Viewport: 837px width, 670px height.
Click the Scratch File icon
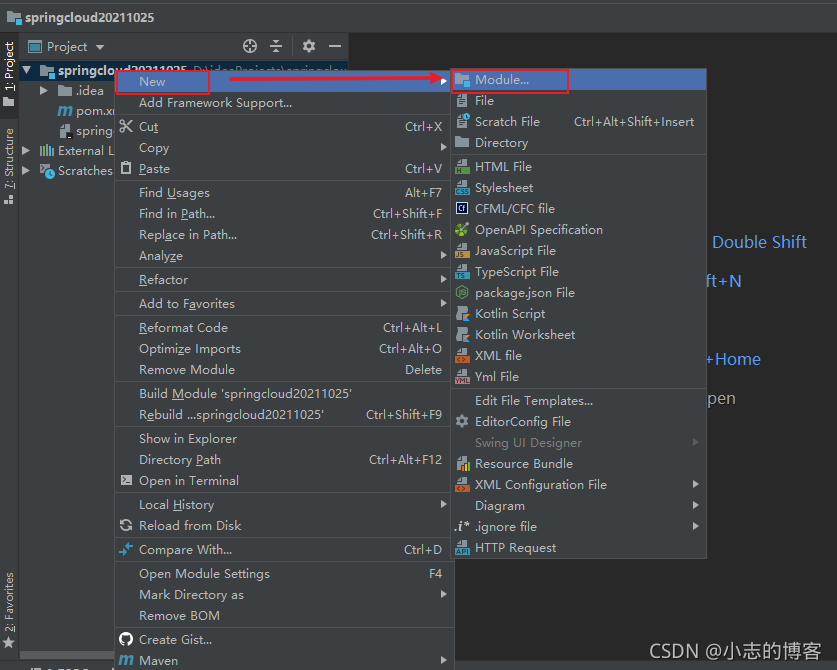tap(462, 121)
